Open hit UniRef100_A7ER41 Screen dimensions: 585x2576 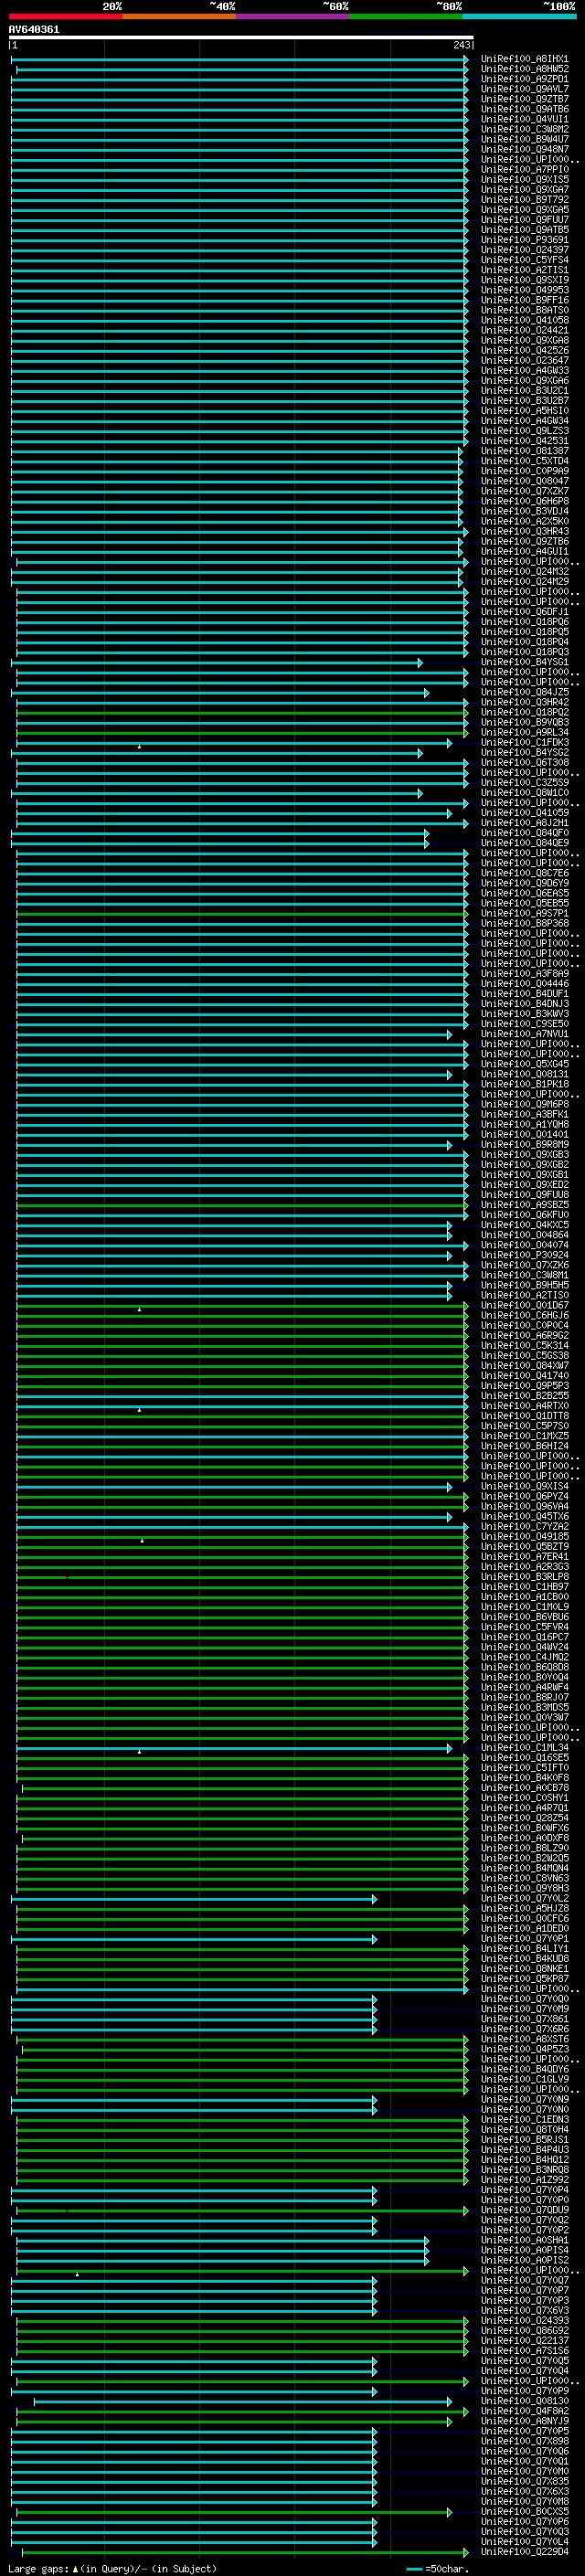[x=524, y=1557]
